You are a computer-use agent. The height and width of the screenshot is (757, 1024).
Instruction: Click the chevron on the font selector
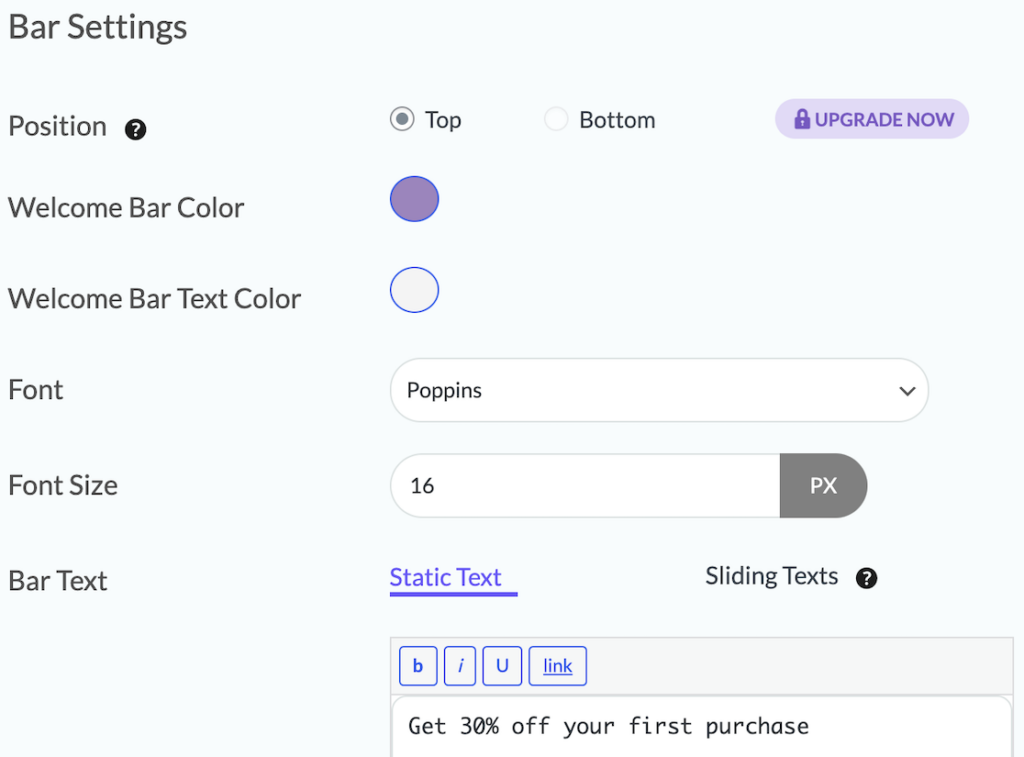tap(908, 390)
